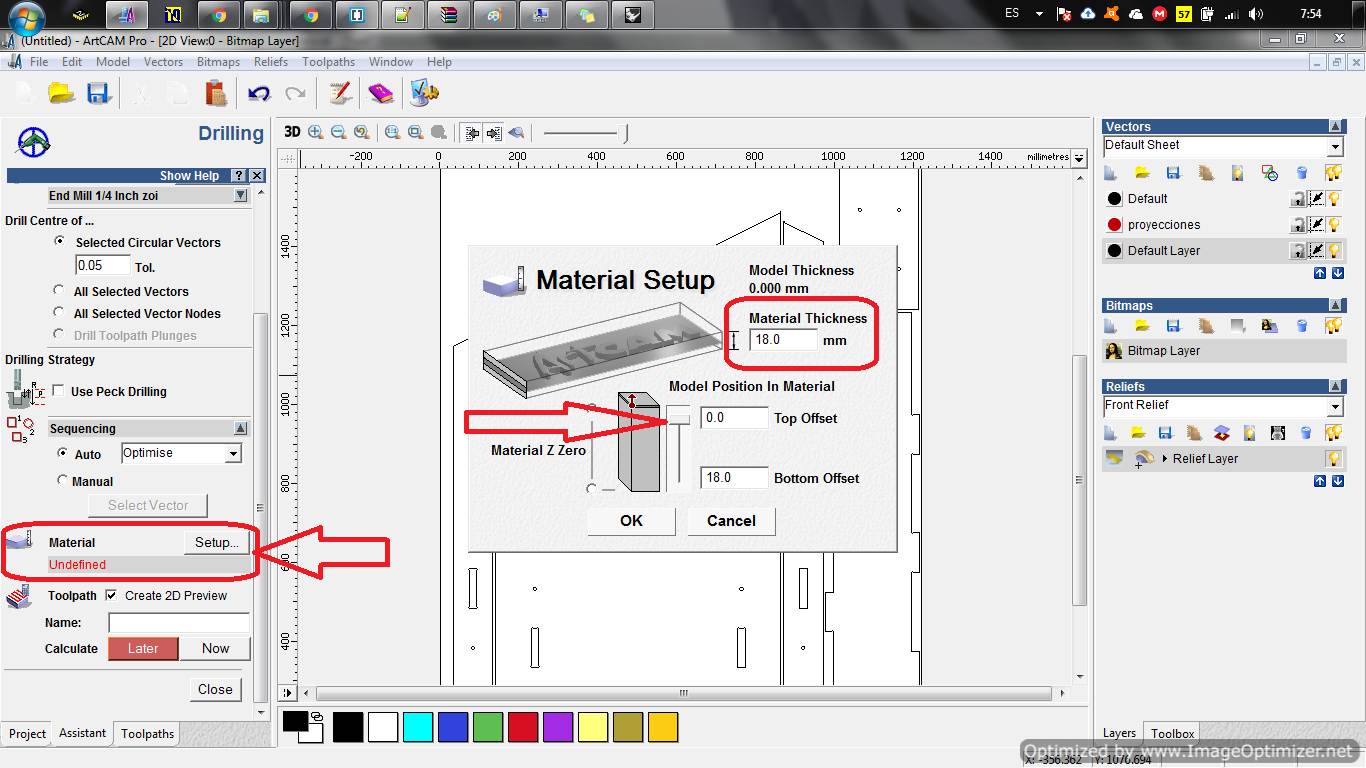Viewport: 1366px width, 768px height.
Task: Collapse the Sequencing section arrow
Action: [240, 428]
